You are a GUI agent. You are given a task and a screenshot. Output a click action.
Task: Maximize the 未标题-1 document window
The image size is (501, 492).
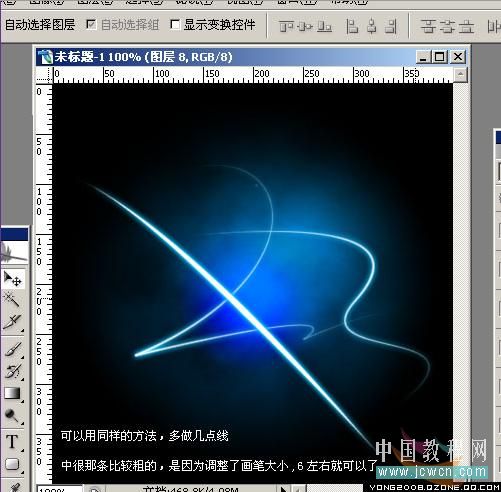coord(440,57)
